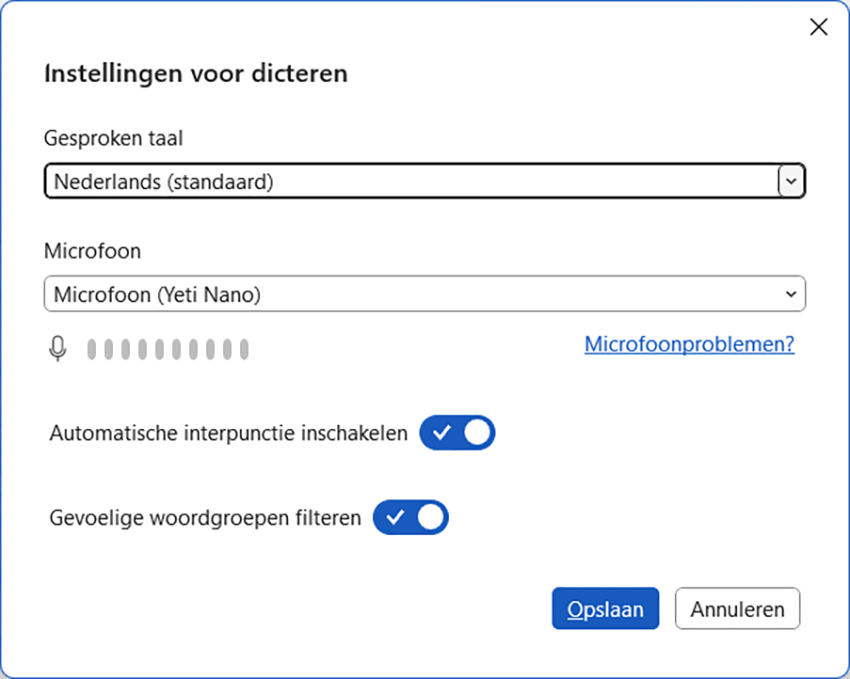The height and width of the screenshot is (679, 850).
Task: Click the Automatische interpunctie inschakelen label
Action: 228,434
